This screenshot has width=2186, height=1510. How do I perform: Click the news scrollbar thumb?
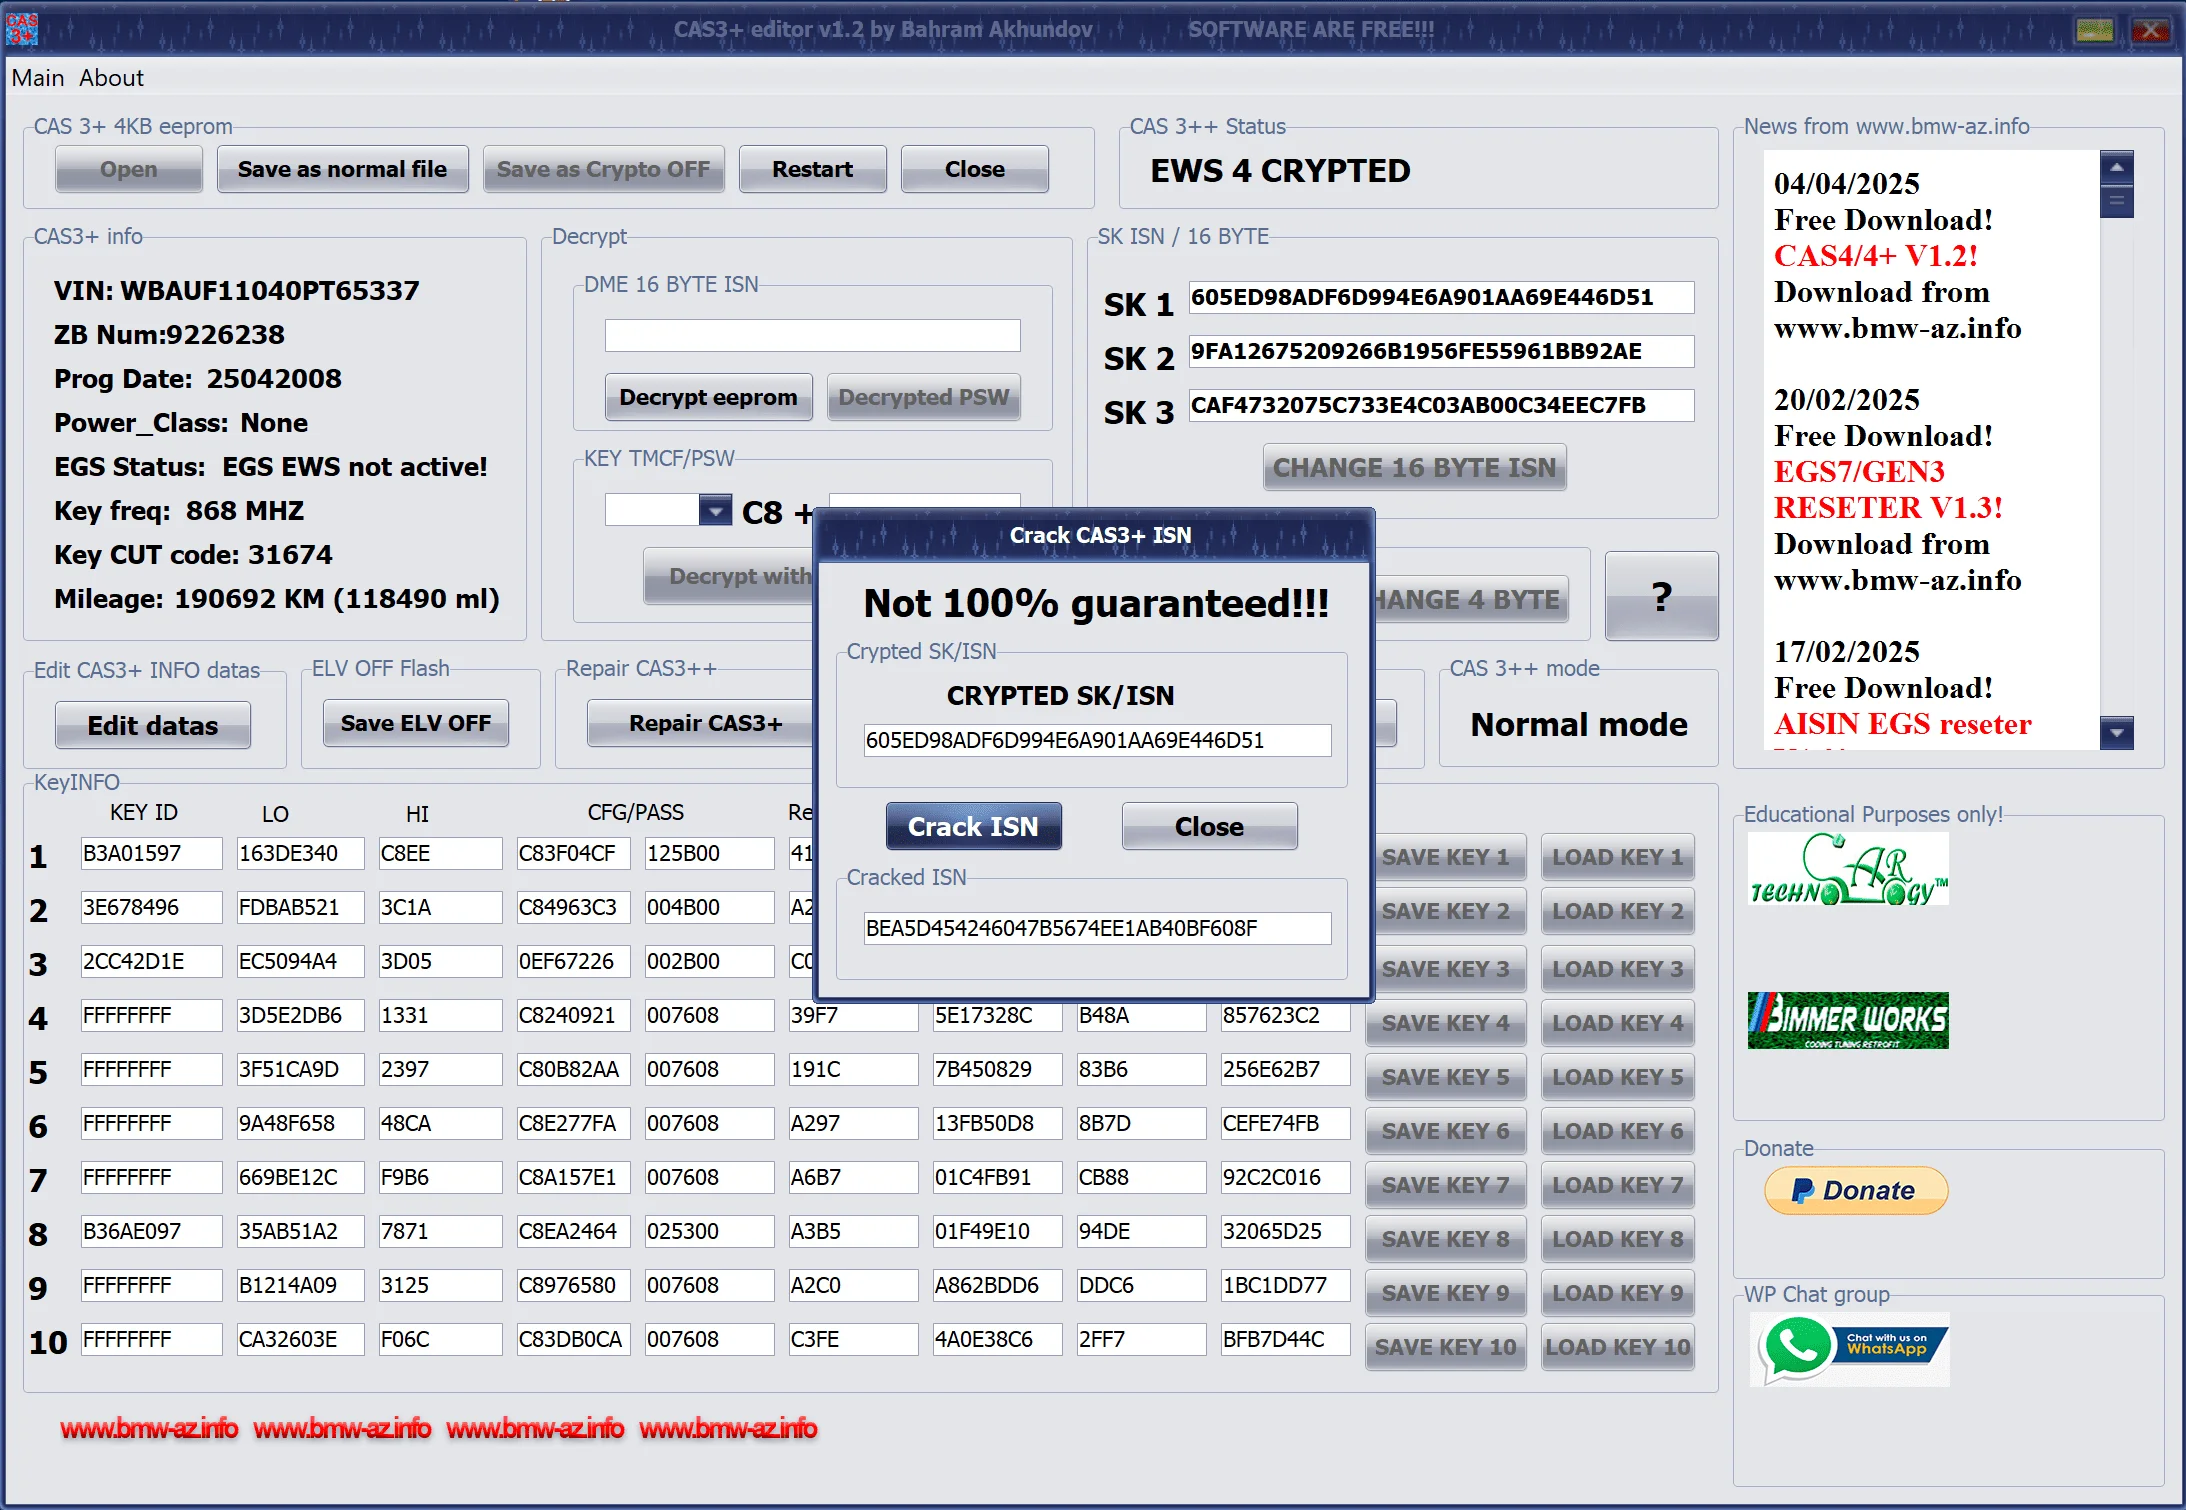coord(2116,201)
